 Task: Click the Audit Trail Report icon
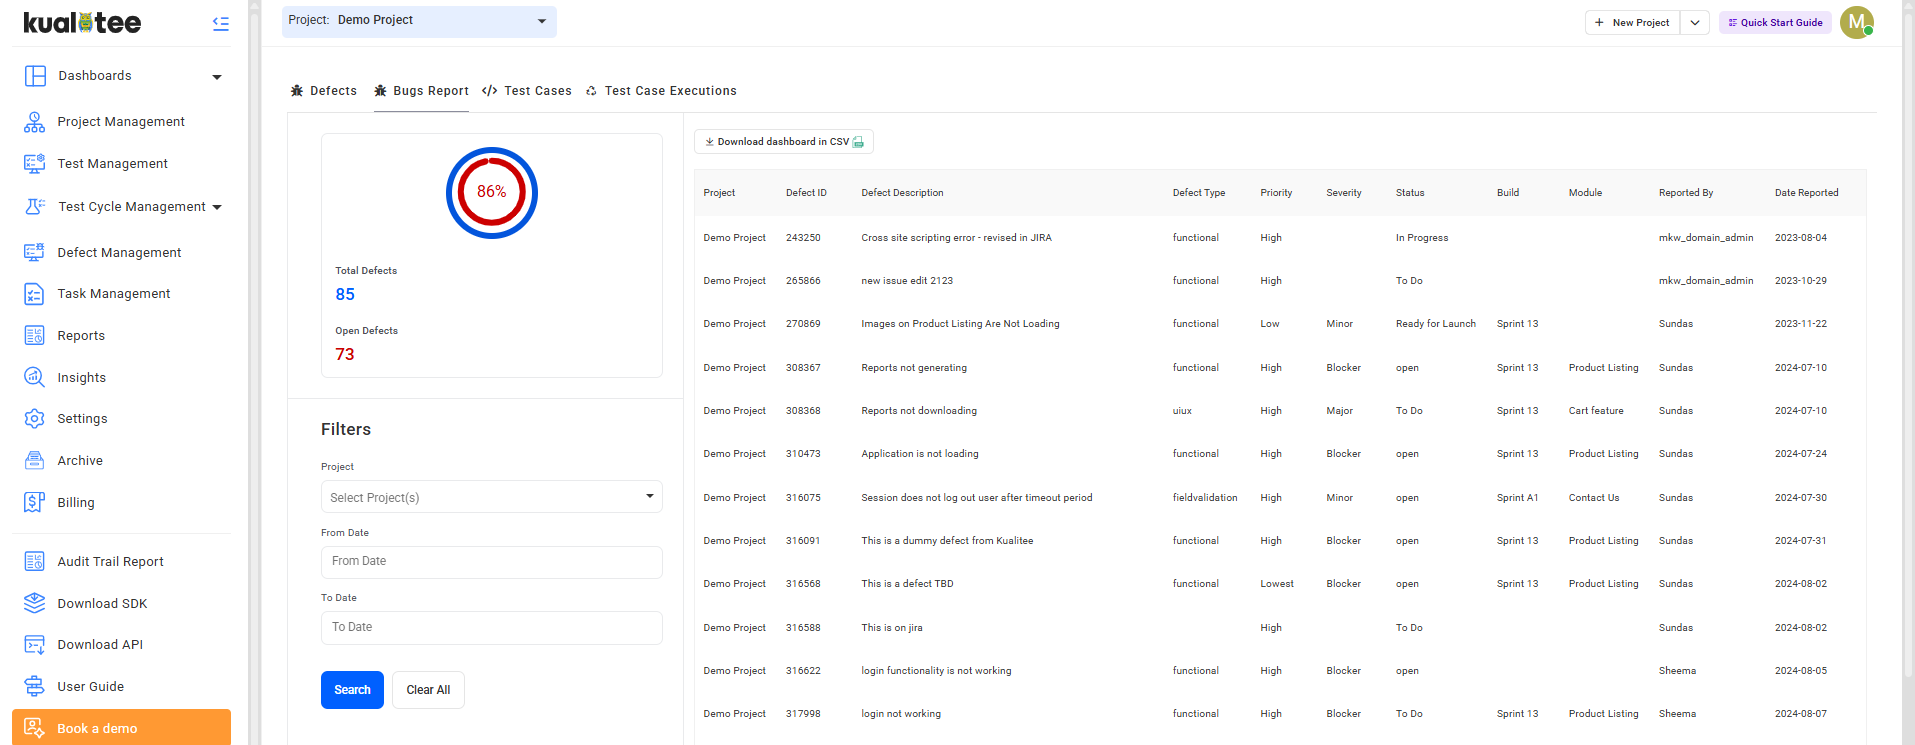(x=34, y=562)
